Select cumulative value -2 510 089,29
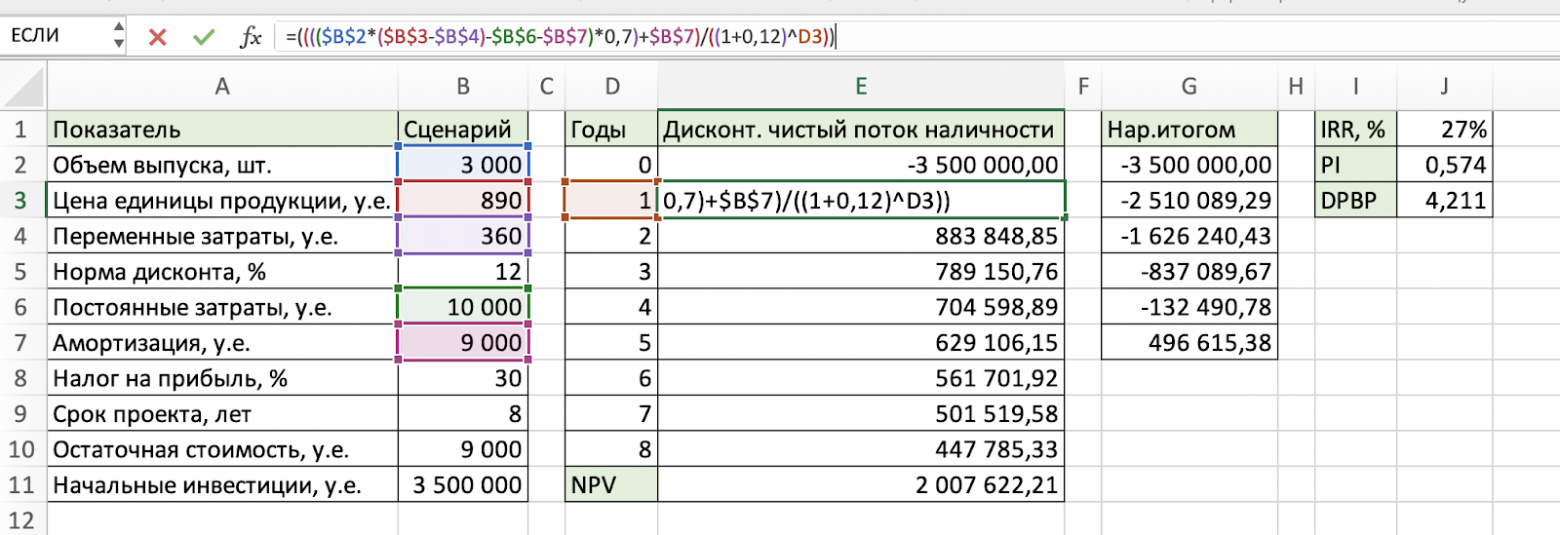Screen dimensions: 1560x535 click(x=1188, y=201)
